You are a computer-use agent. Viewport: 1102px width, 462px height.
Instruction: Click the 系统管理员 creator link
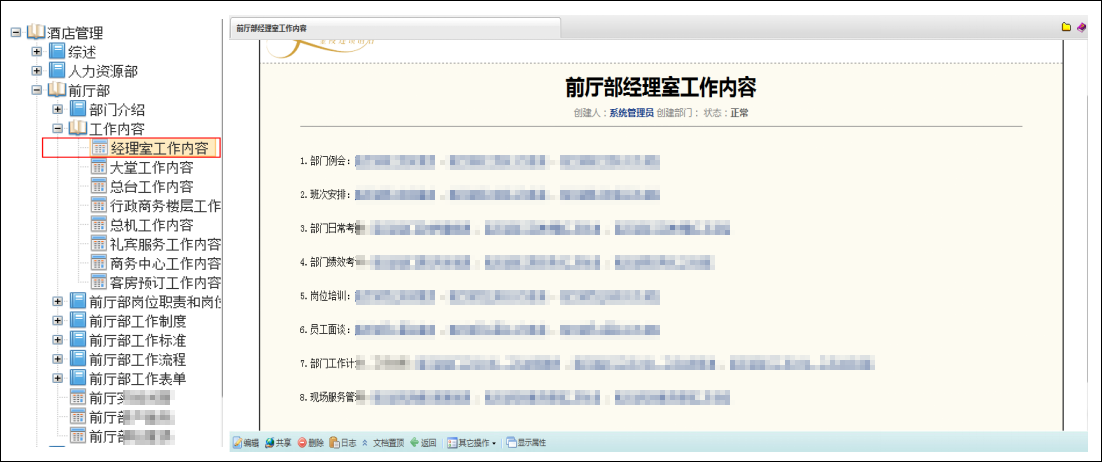(x=631, y=113)
